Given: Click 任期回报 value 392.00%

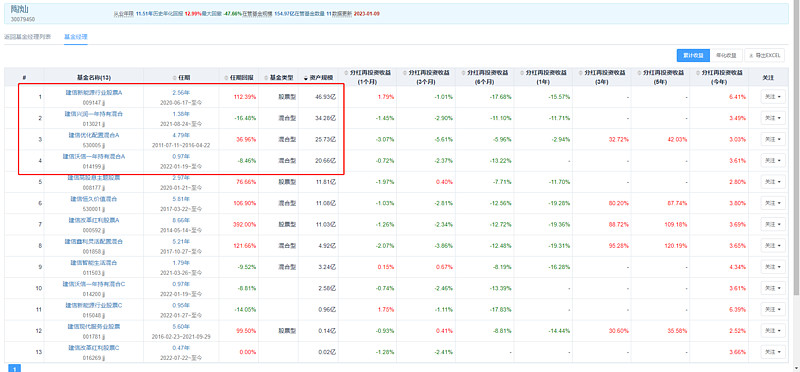Looking at the screenshot, I should 245,225.
